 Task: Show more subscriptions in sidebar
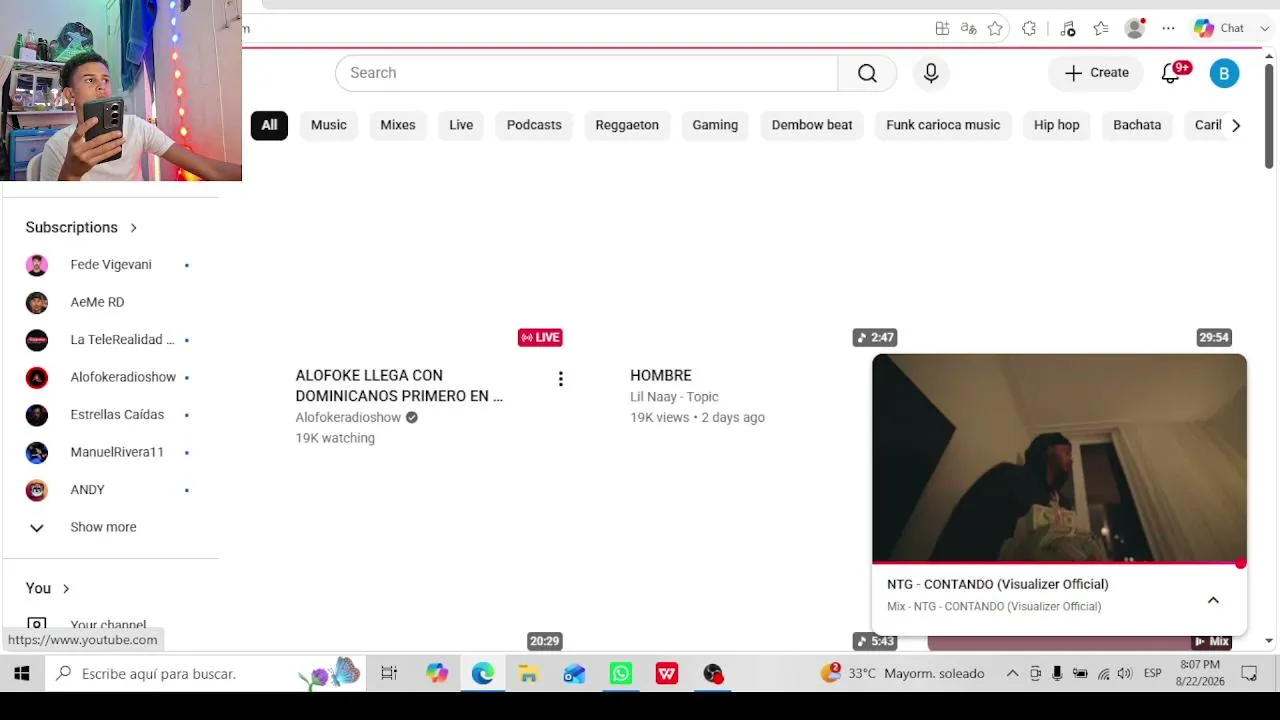click(x=103, y=527)
